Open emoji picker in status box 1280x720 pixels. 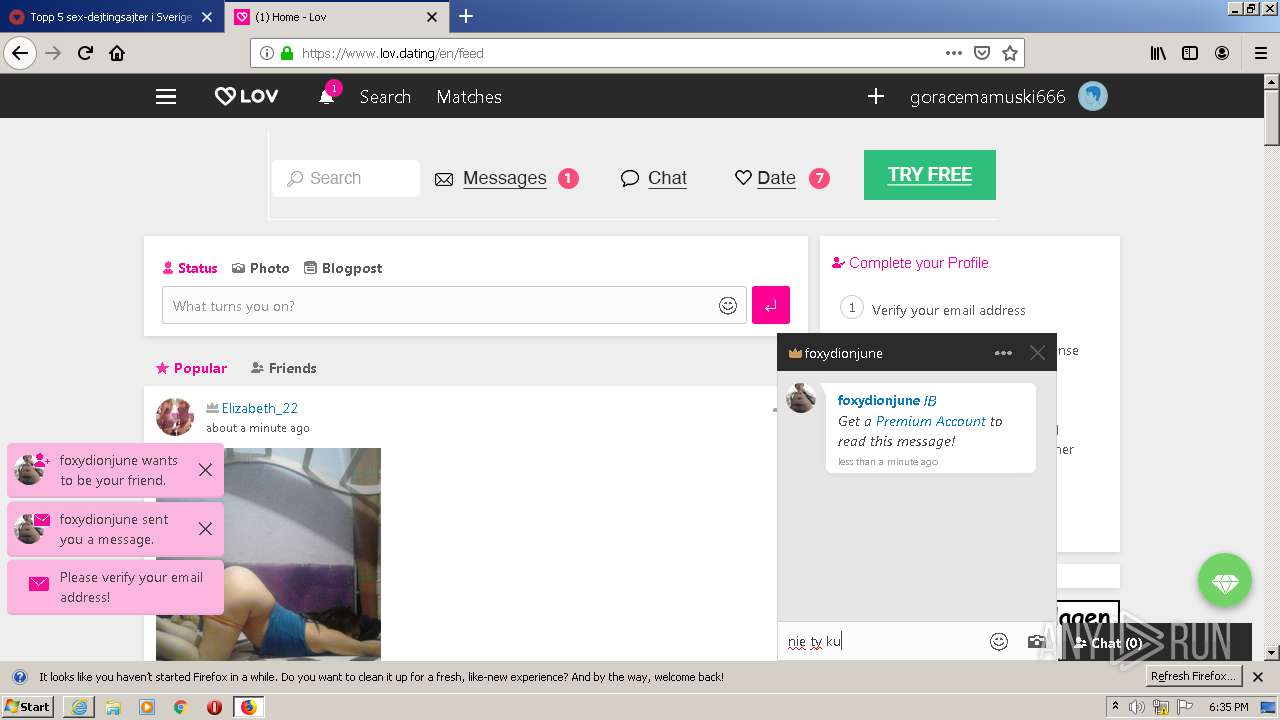click(x=728, y=306)
